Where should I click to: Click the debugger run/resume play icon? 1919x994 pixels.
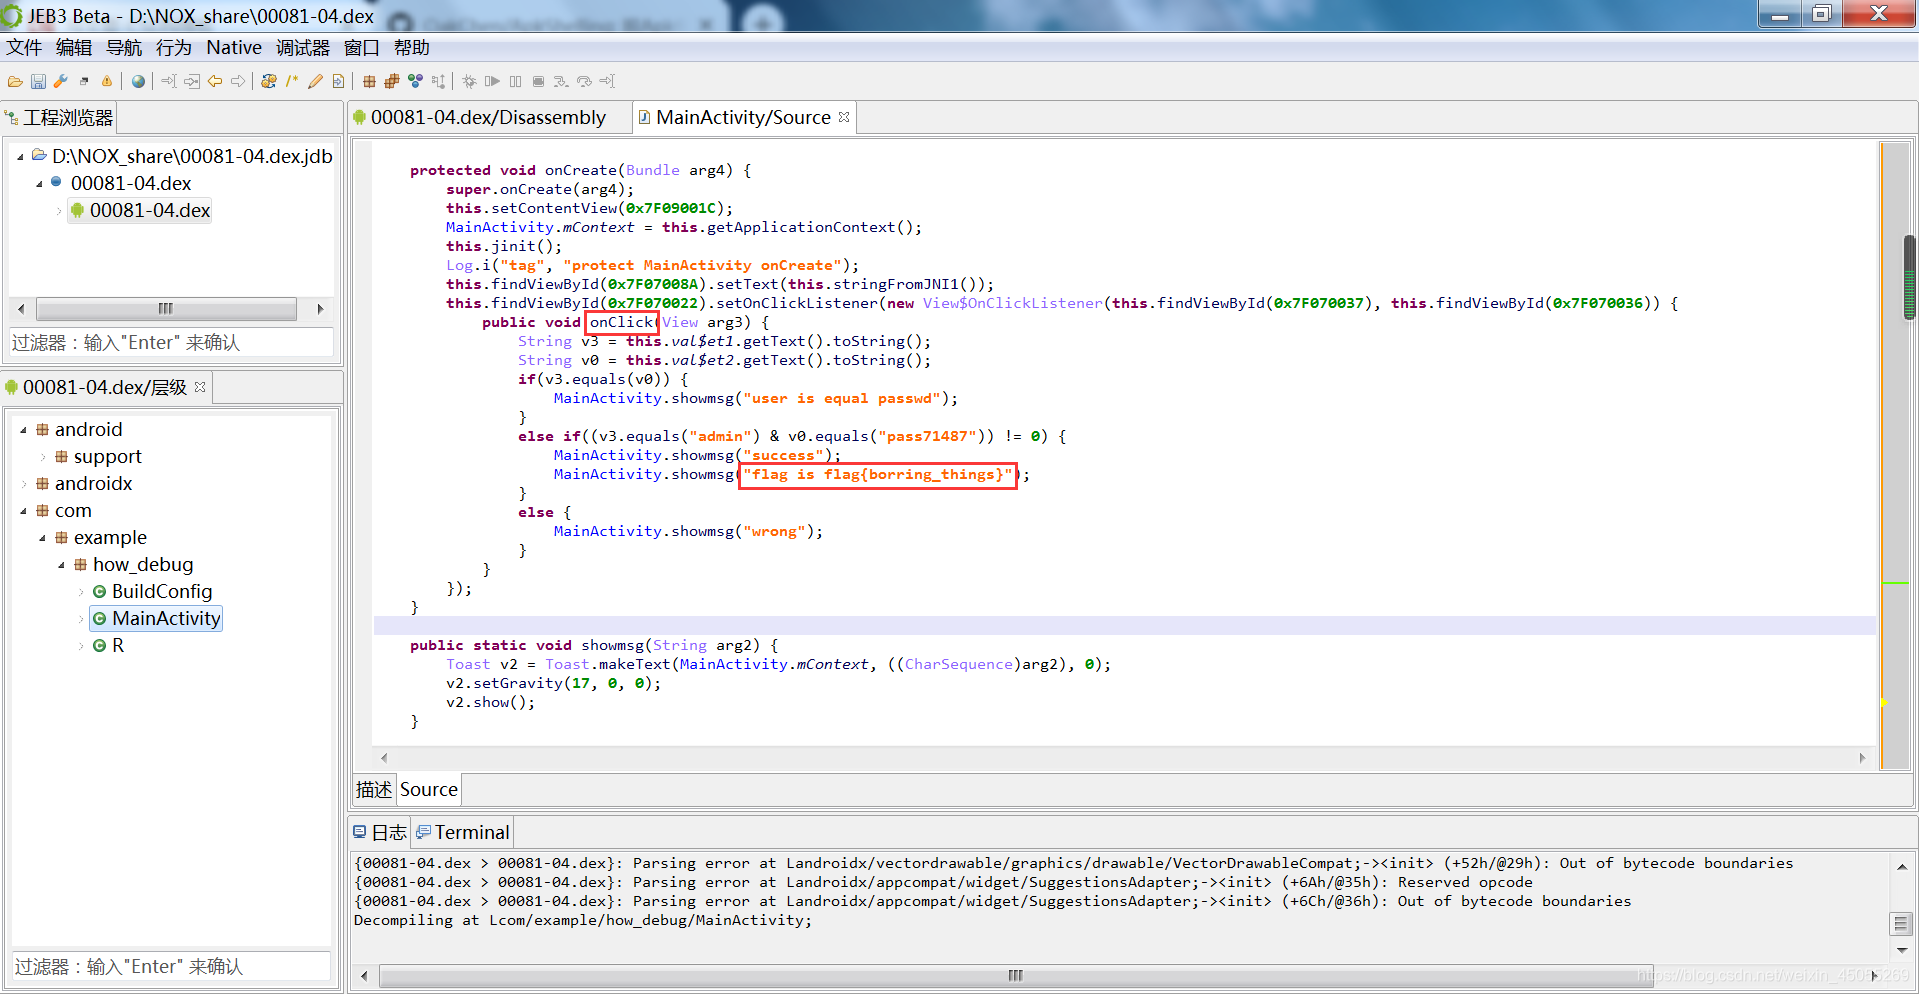(492, 82)
